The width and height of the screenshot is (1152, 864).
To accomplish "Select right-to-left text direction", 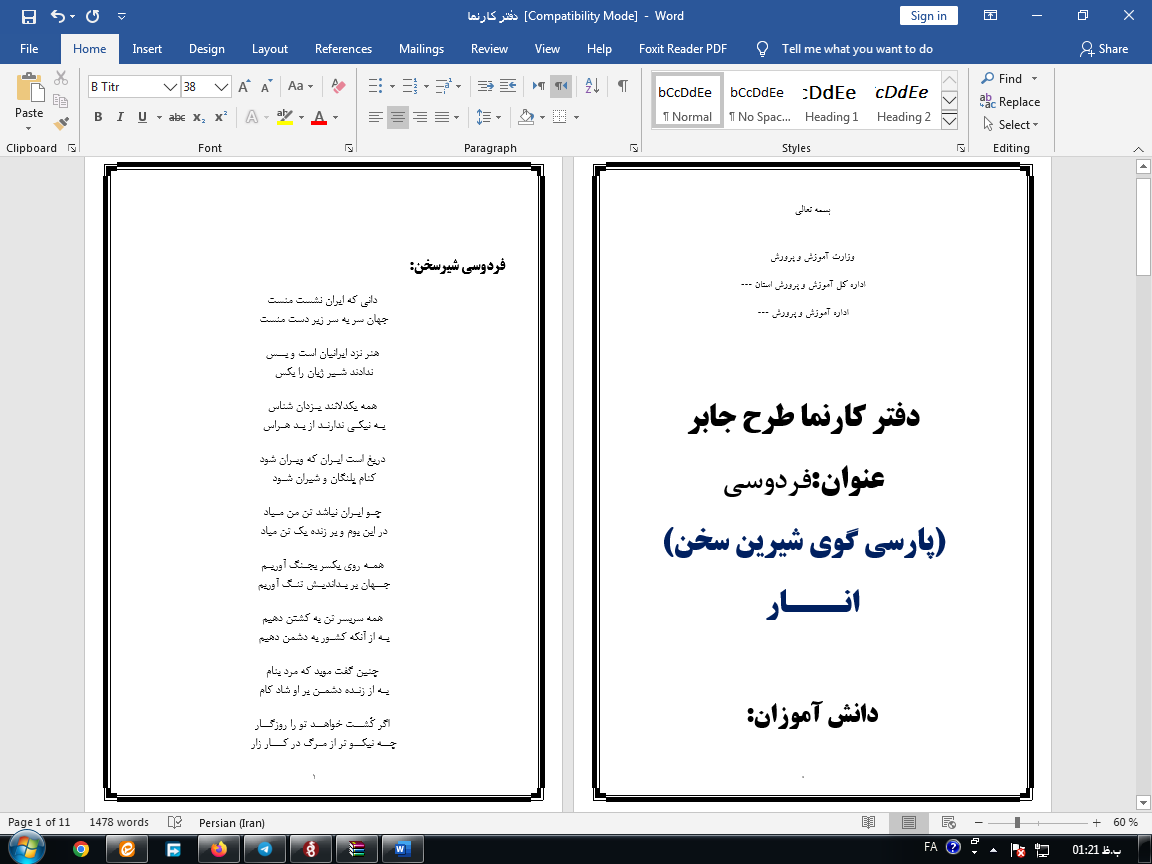I will click(561, 86).
